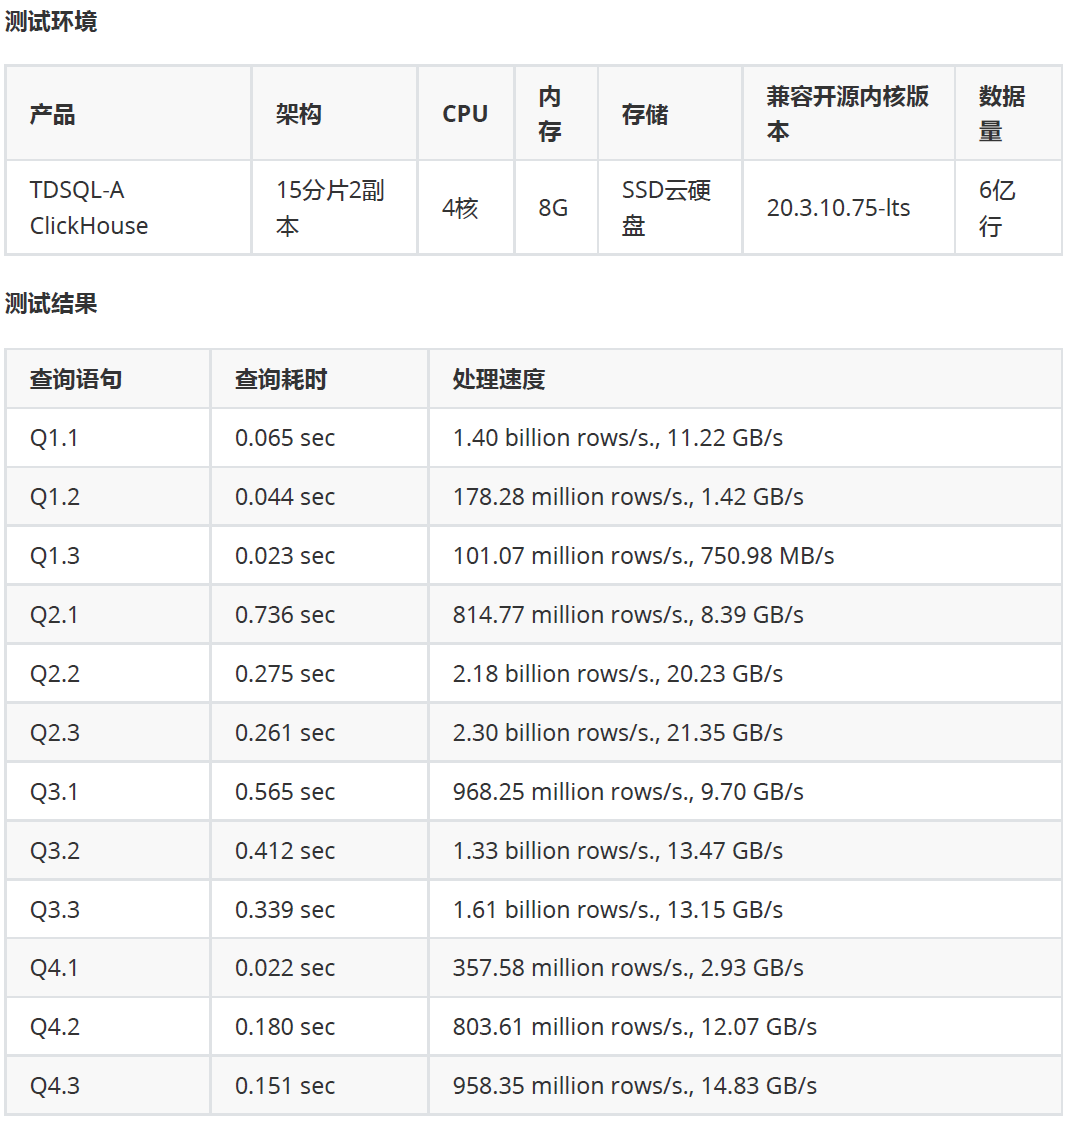Click the 0.339 sec duration cell
The width and height of the screenshot is (1074, 1126).
point(319,909)
